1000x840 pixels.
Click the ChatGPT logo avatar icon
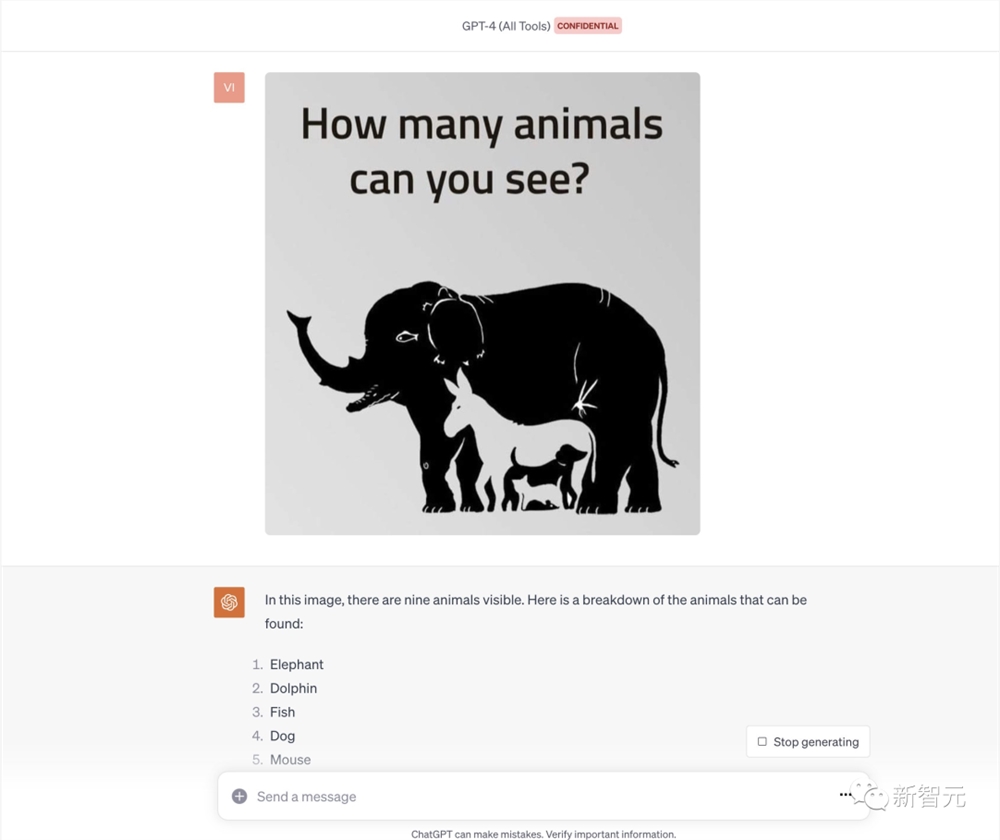pos(229,602)
